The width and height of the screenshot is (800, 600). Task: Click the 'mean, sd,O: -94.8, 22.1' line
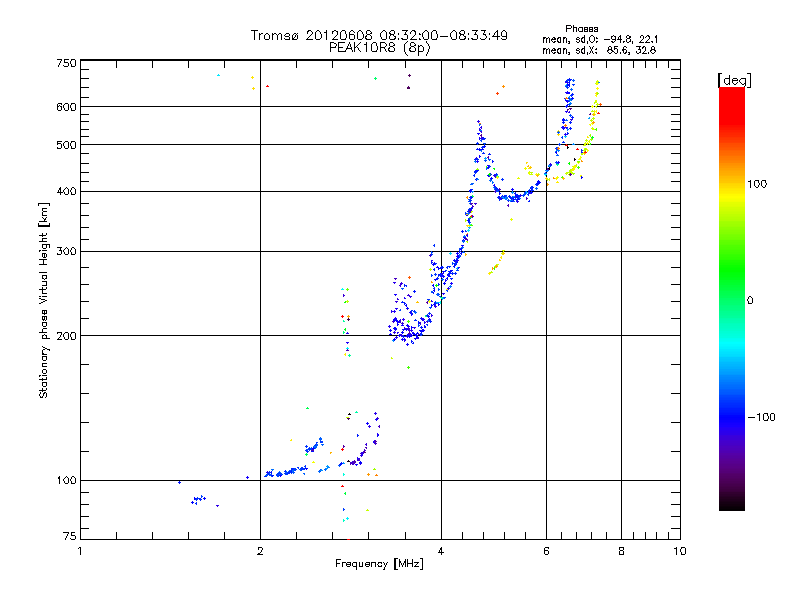click(600, 39)
